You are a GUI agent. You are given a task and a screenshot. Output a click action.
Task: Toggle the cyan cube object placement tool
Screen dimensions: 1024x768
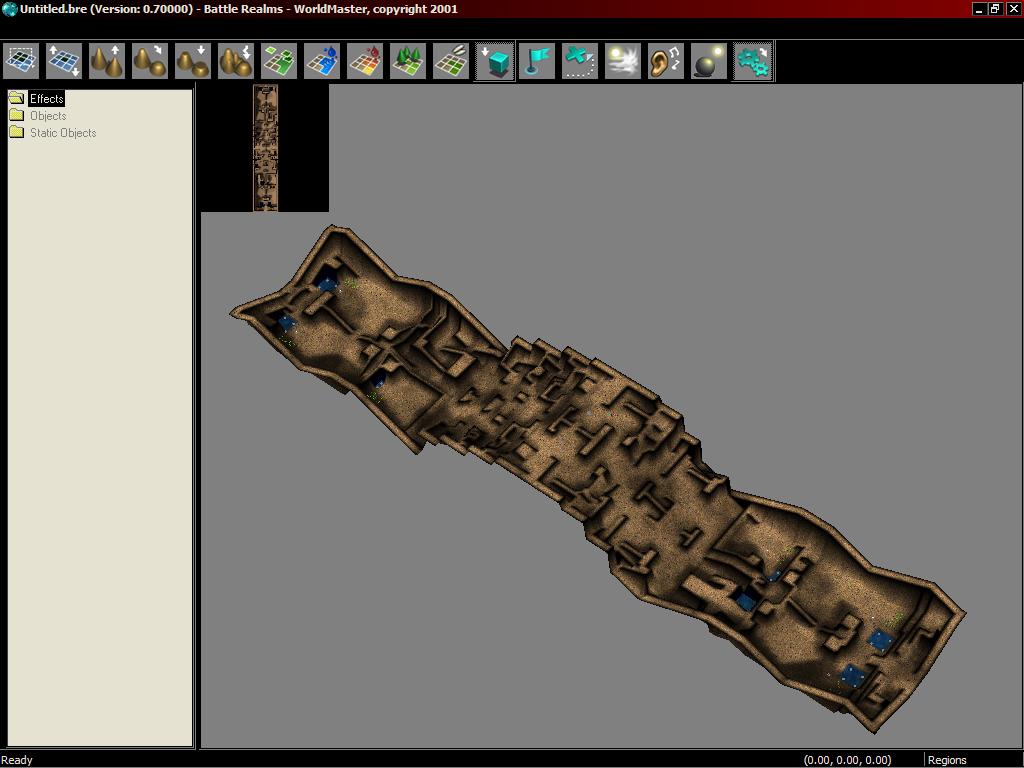click(x=494, y=61)
